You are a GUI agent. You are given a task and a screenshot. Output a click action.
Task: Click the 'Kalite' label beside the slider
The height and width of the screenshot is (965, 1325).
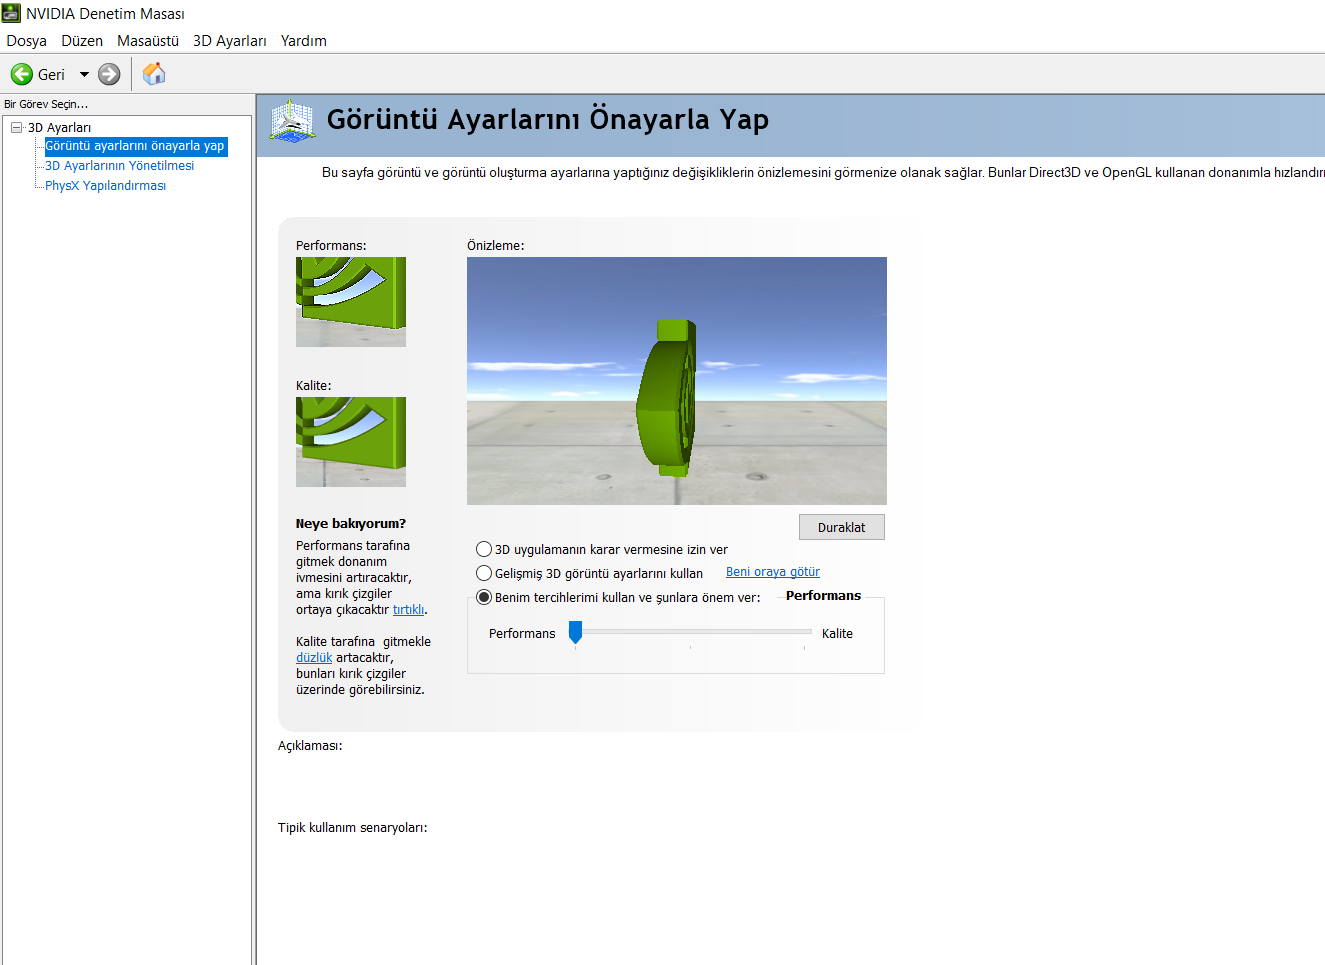click(x=837, y=634)
